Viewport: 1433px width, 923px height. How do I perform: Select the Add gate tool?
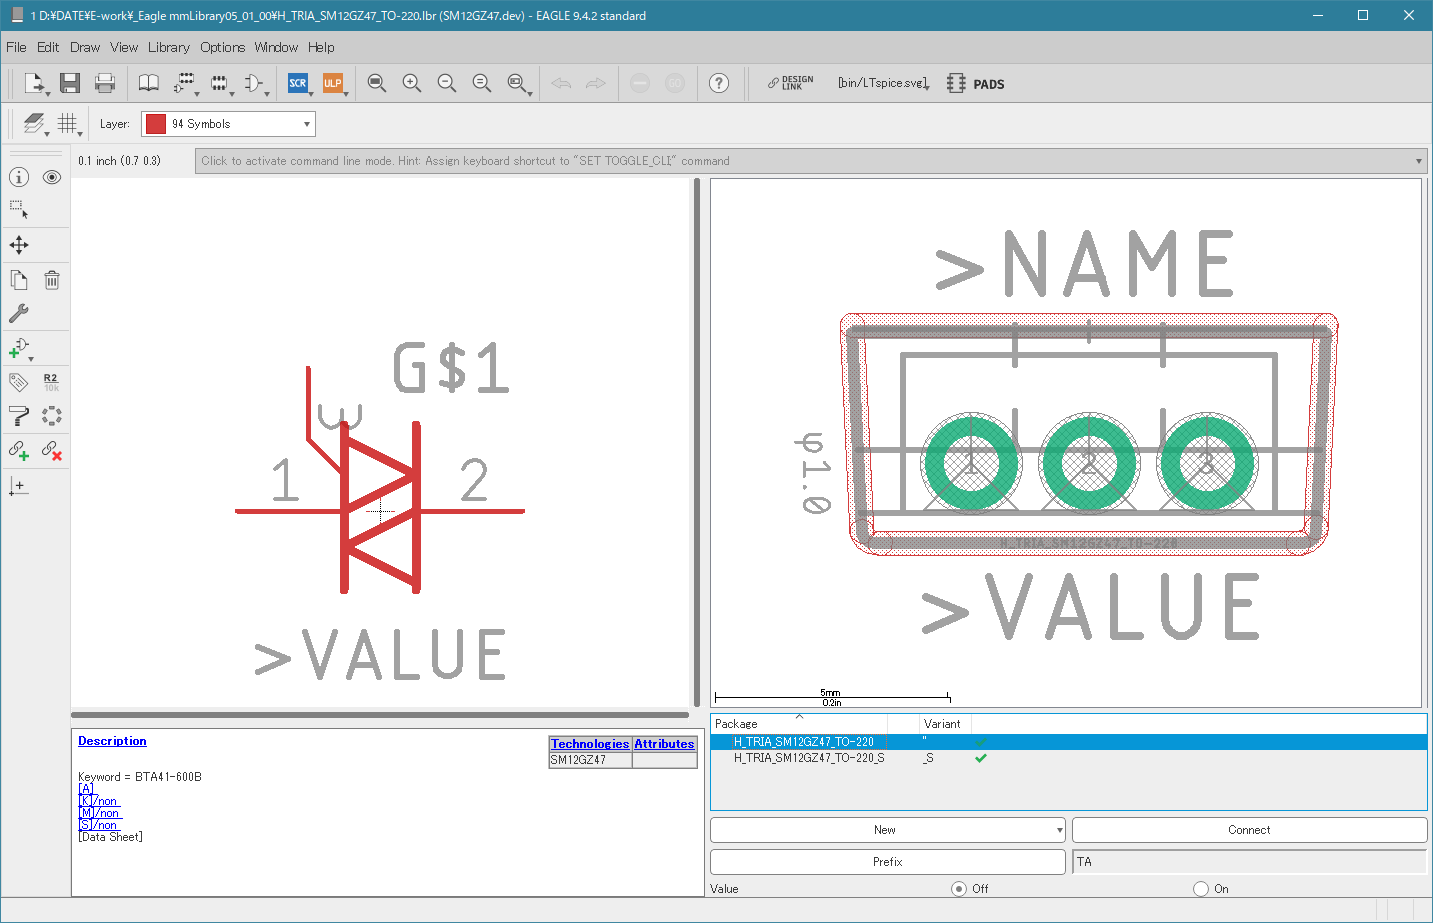pyautogui.click(x=19, y=348)
